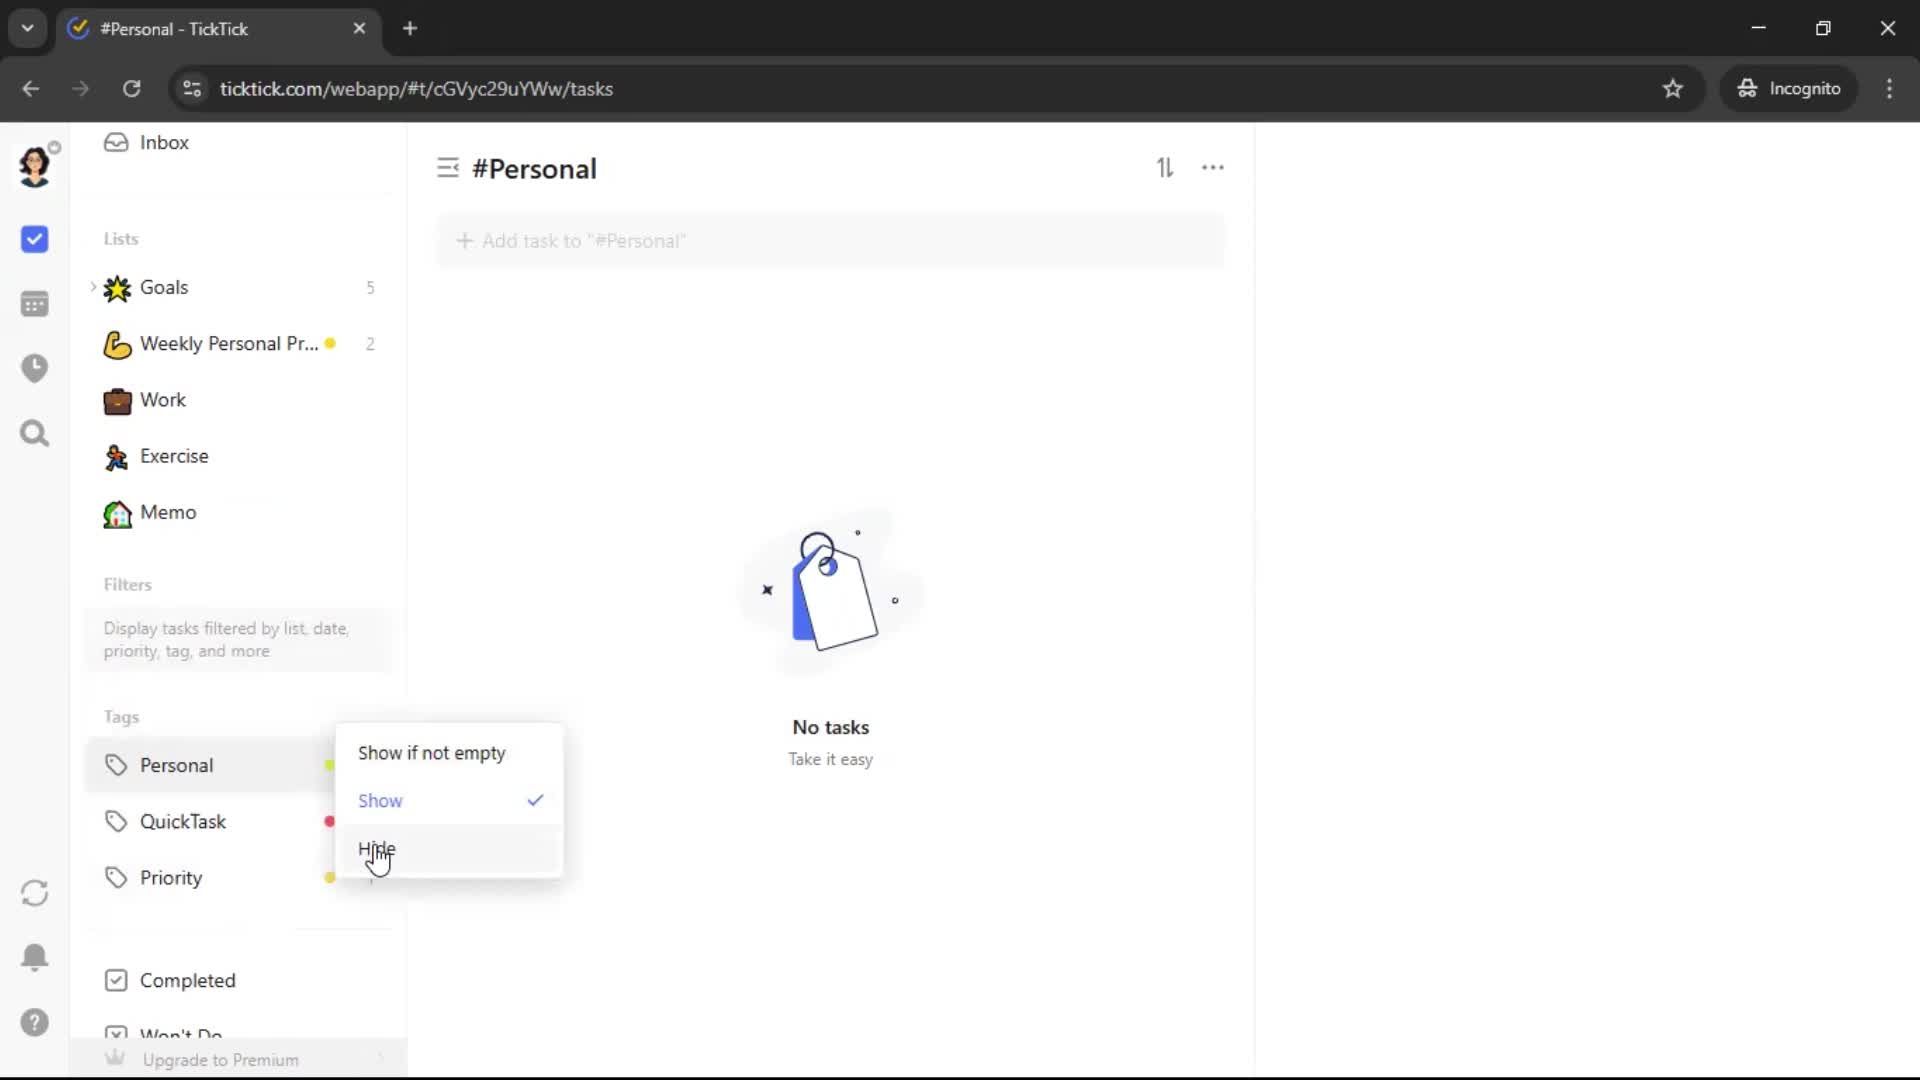The image size is (1920, 1080).
Task: Click the Sync icon in left rail
Action: click(34, 892)
